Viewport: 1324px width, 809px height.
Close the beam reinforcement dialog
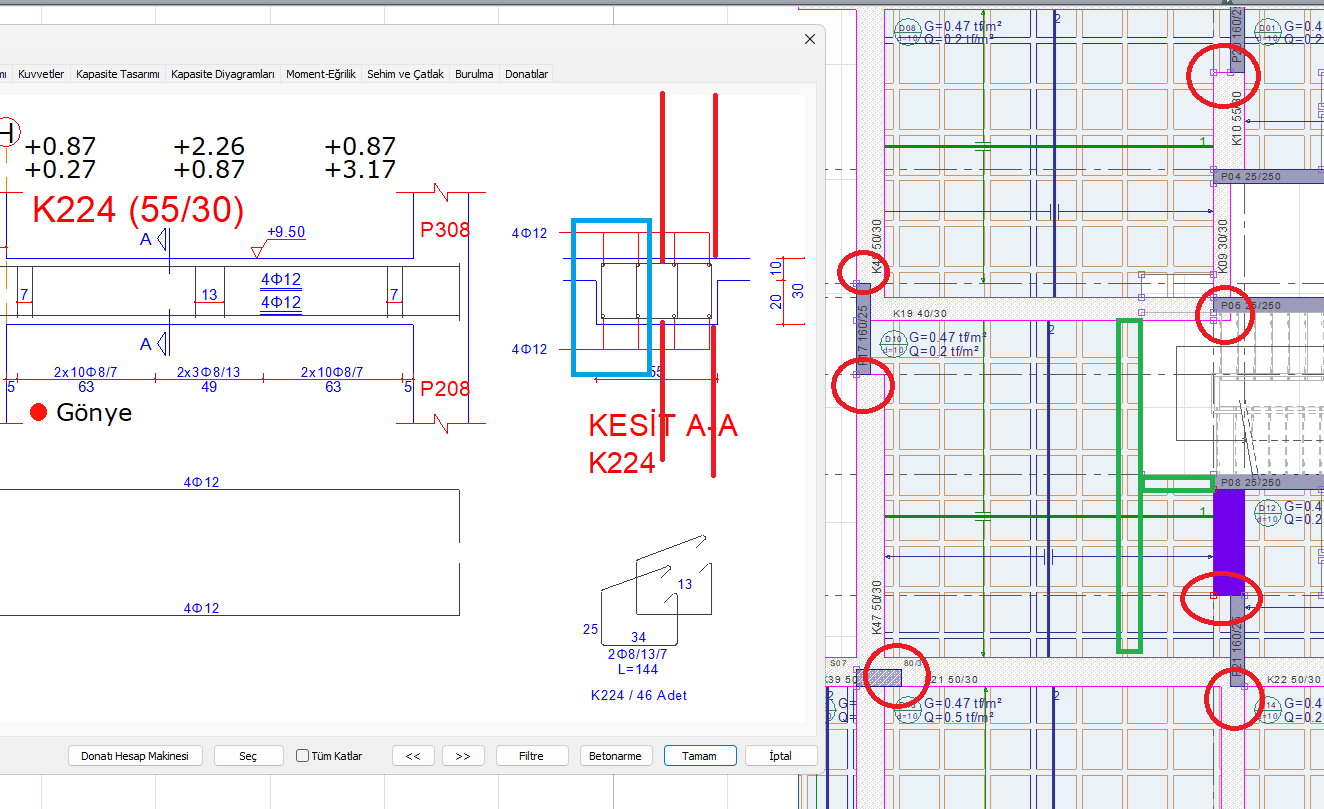pos(810,39)
